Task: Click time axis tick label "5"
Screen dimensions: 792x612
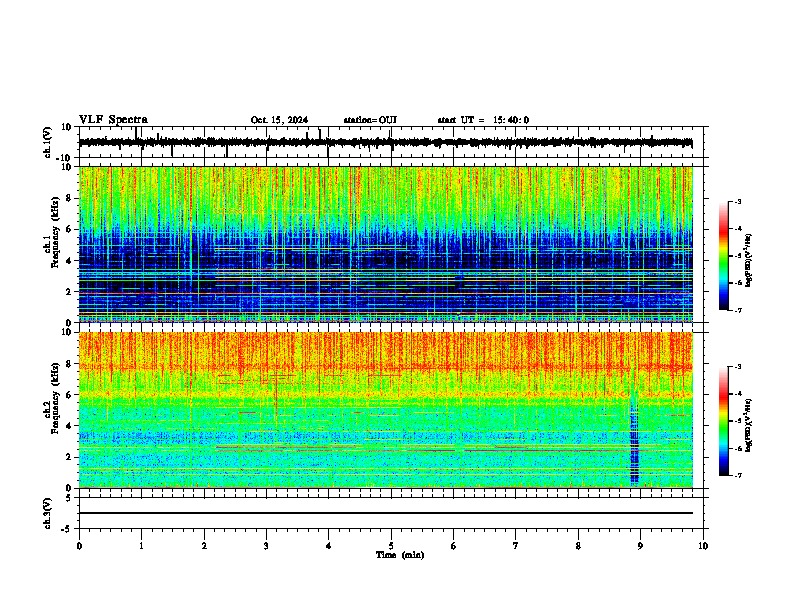Action: tap(391, 546)
